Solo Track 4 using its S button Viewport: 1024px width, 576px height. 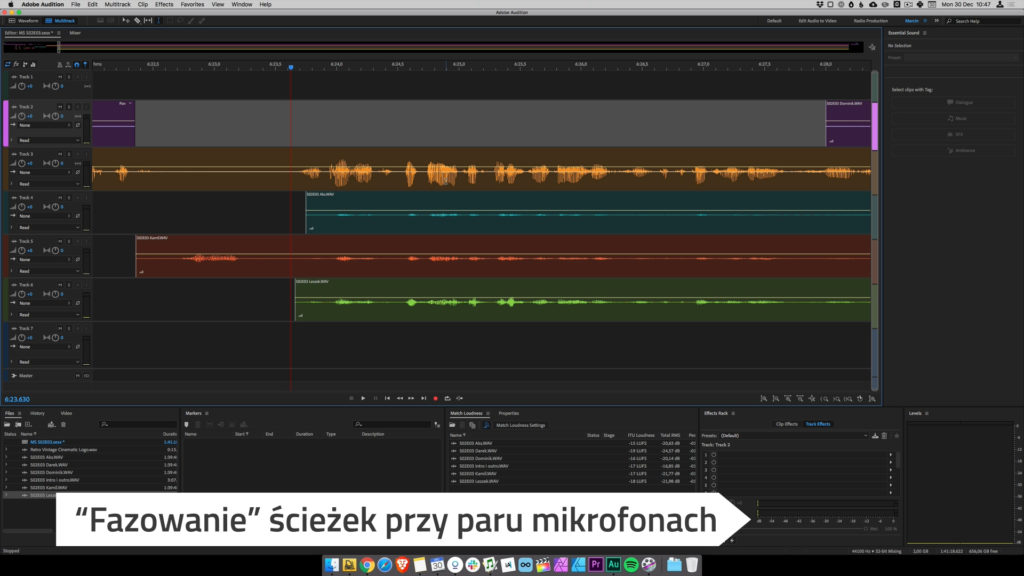point(68,197)
